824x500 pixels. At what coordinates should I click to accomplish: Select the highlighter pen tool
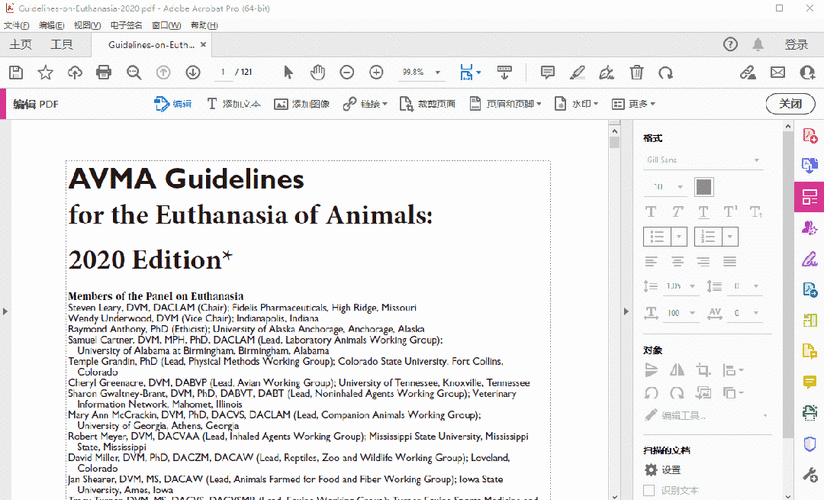[577, 73]
